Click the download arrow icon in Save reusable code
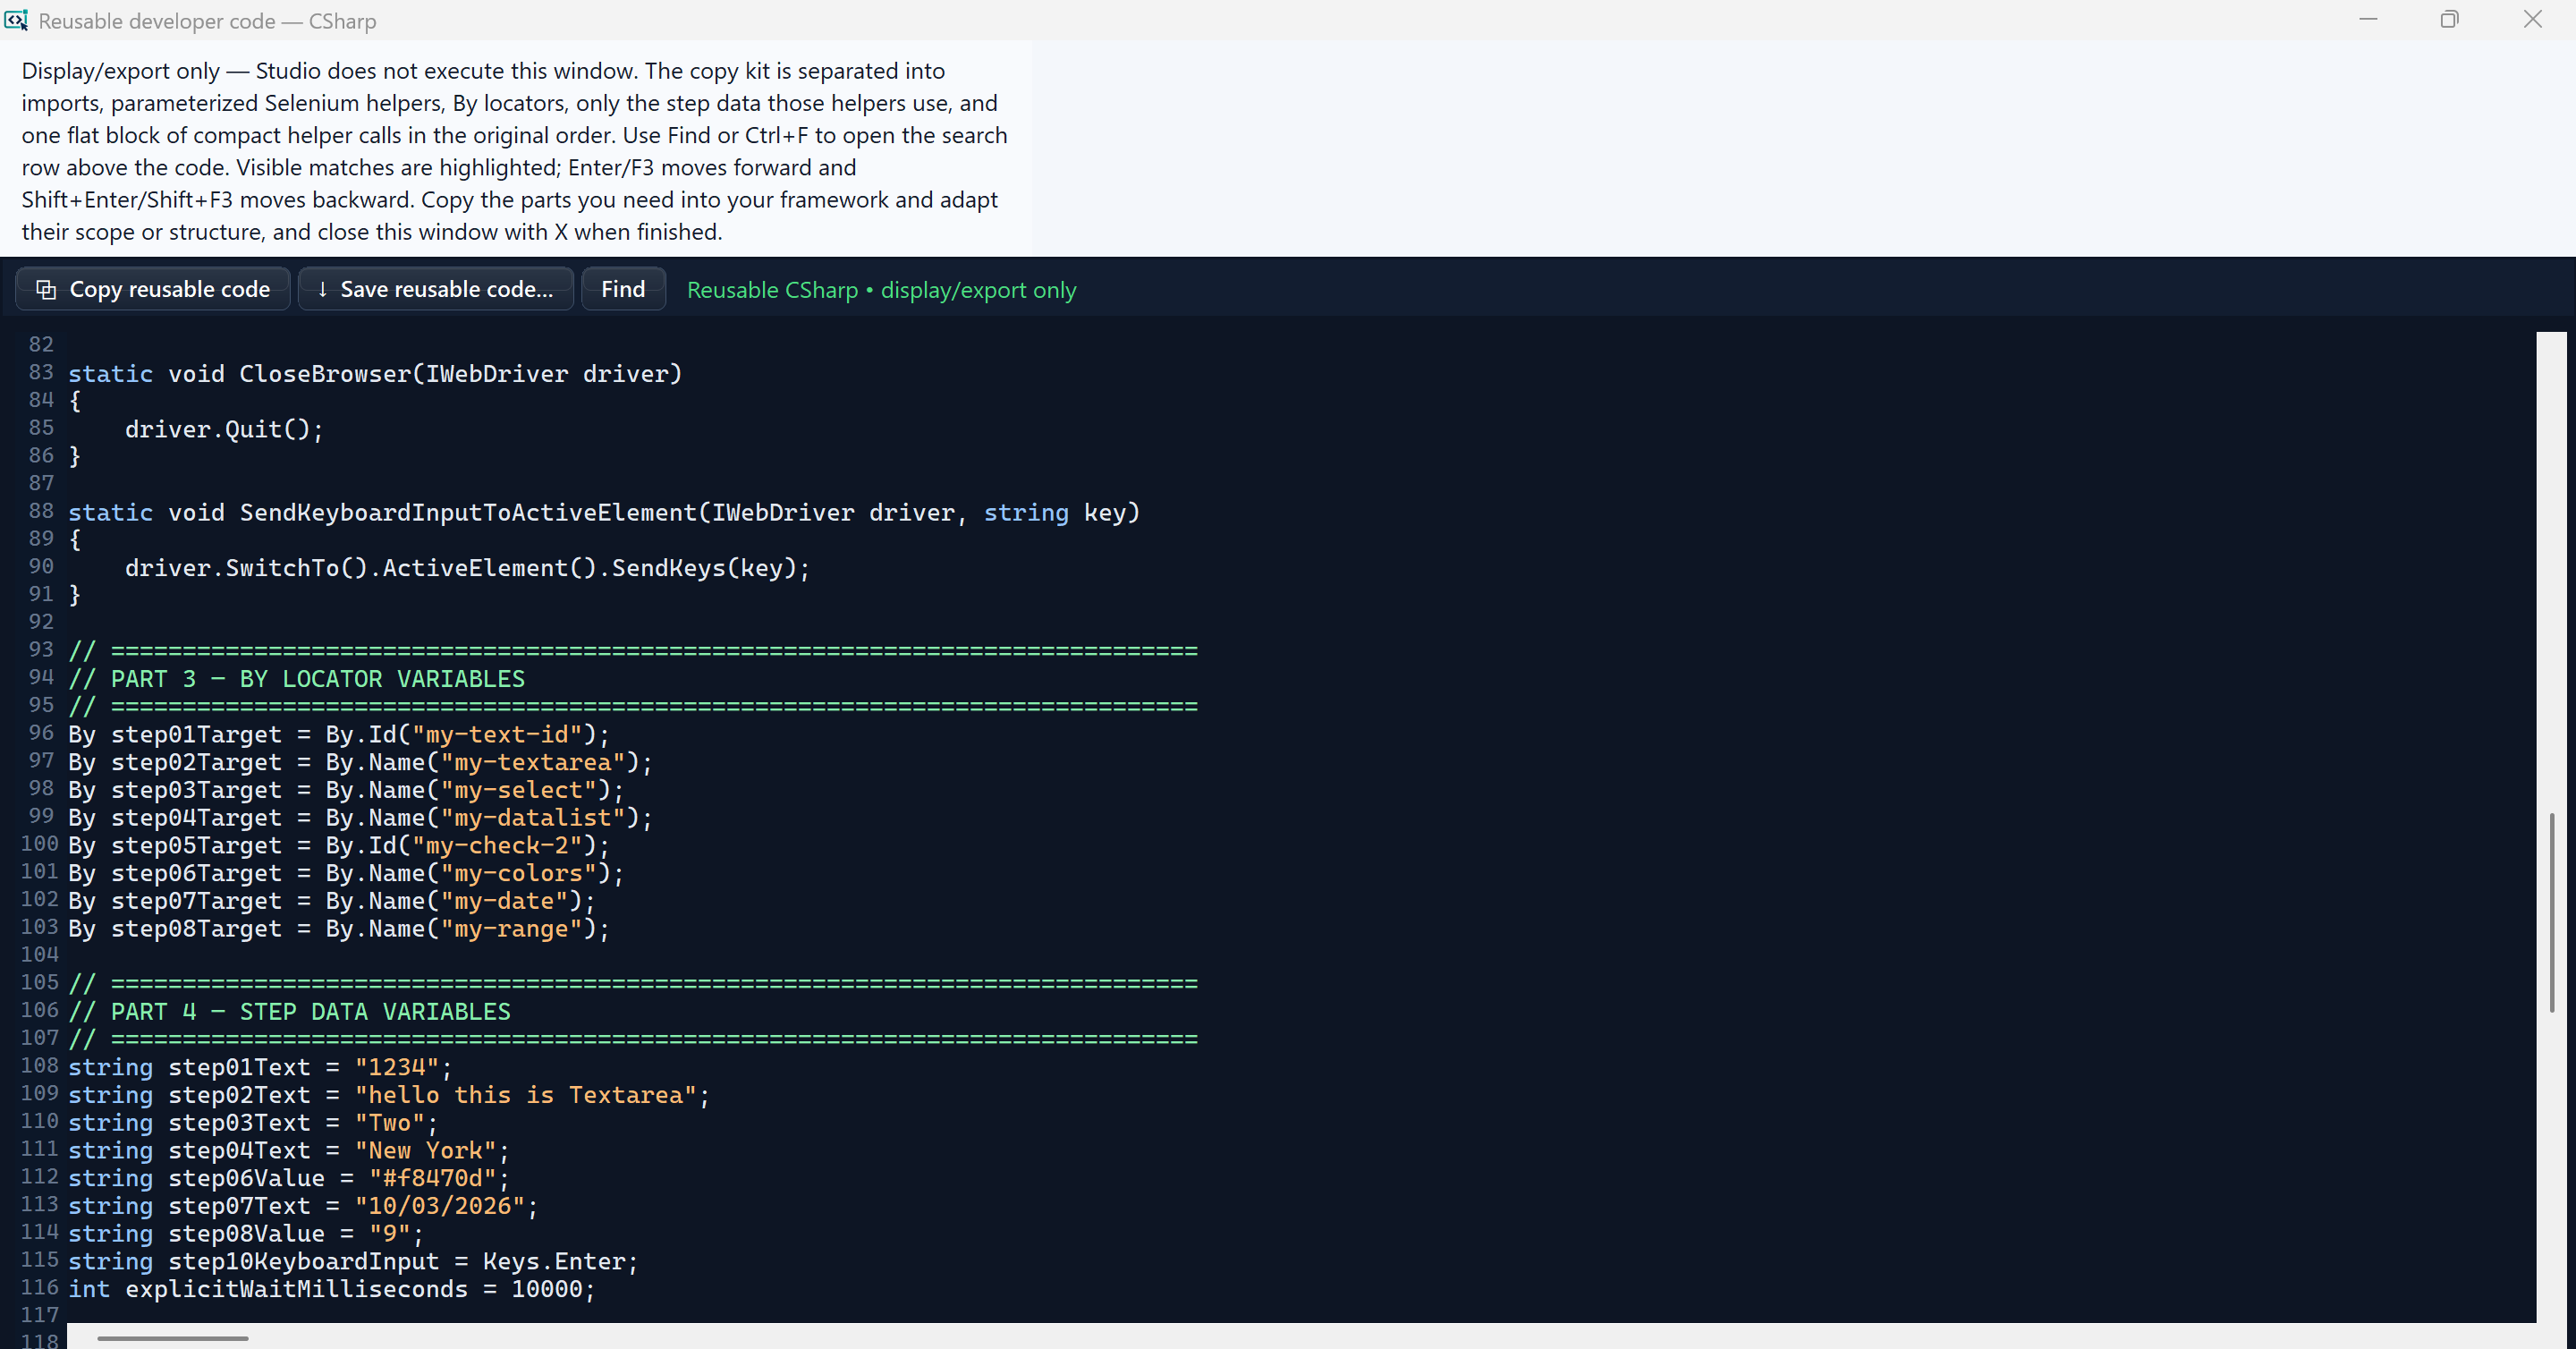 [322, 289]
